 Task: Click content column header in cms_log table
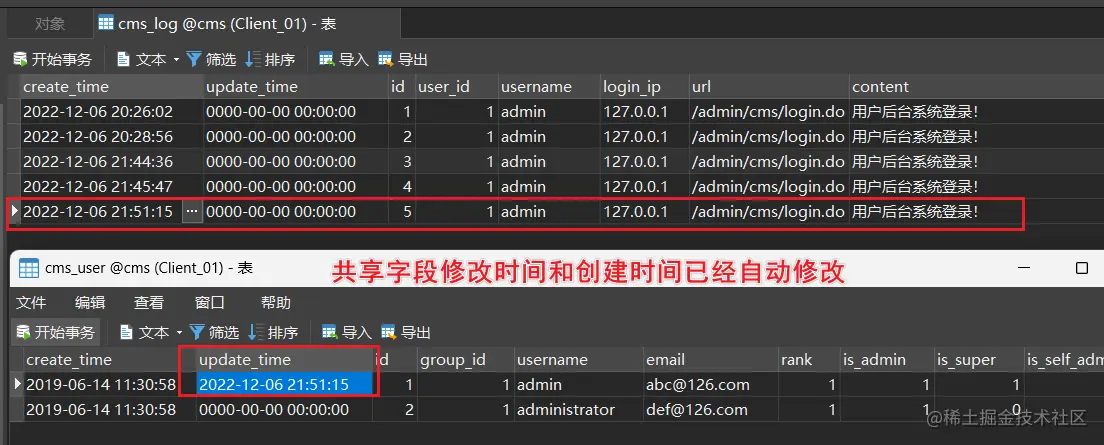(976, 87)
